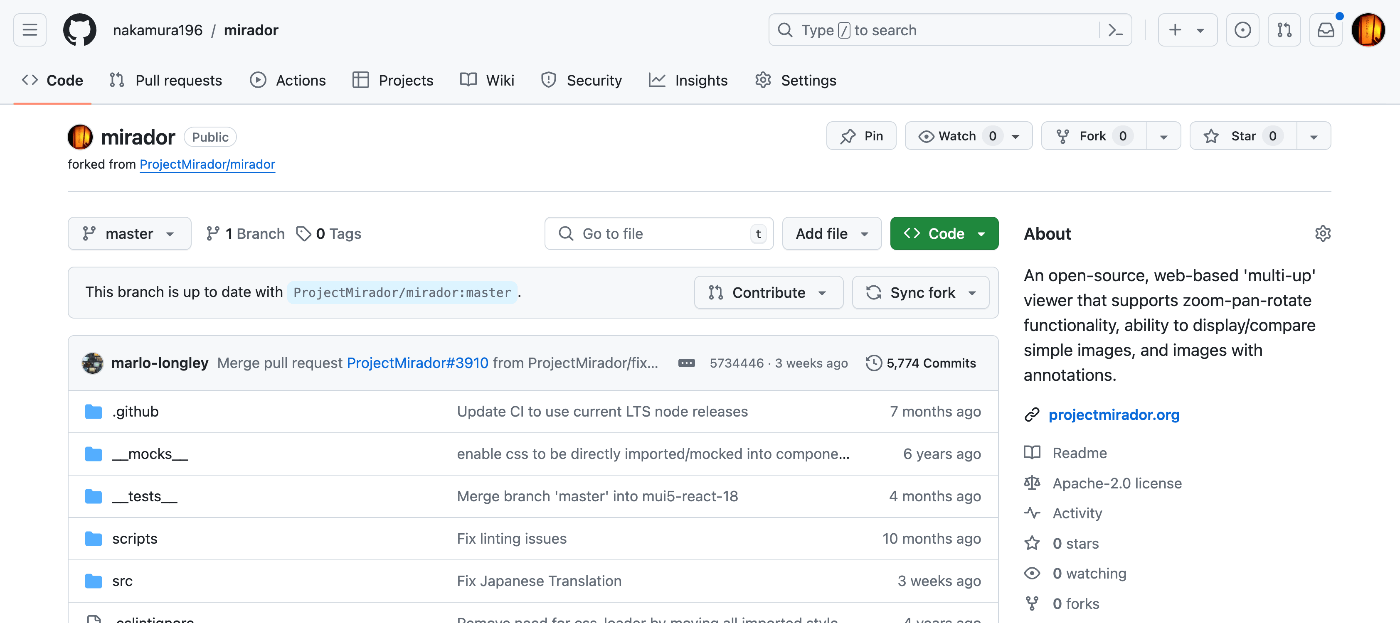
Task: Open the notifications inbox
Action: pyautogui.click(x=1326, y=30)
